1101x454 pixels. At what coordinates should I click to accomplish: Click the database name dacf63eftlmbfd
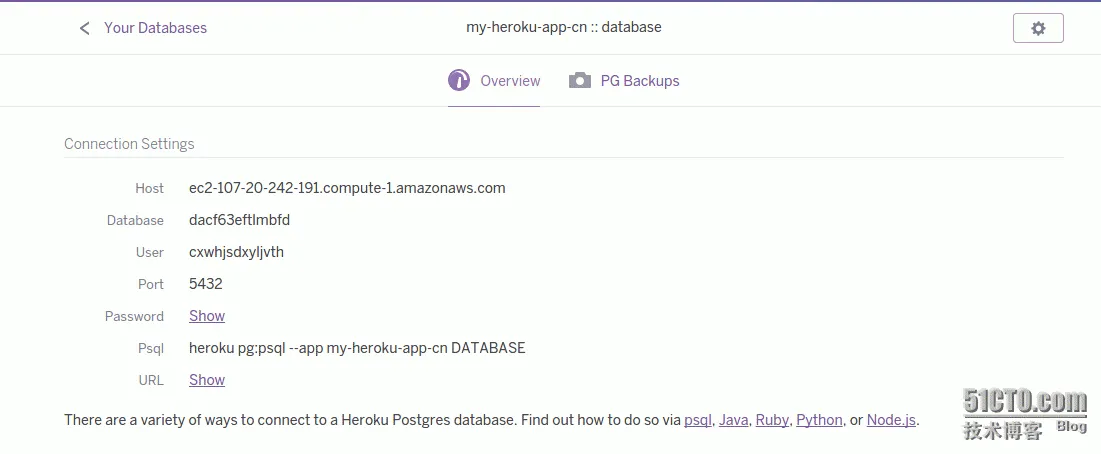pyautogui.click(x=239, y=220)
